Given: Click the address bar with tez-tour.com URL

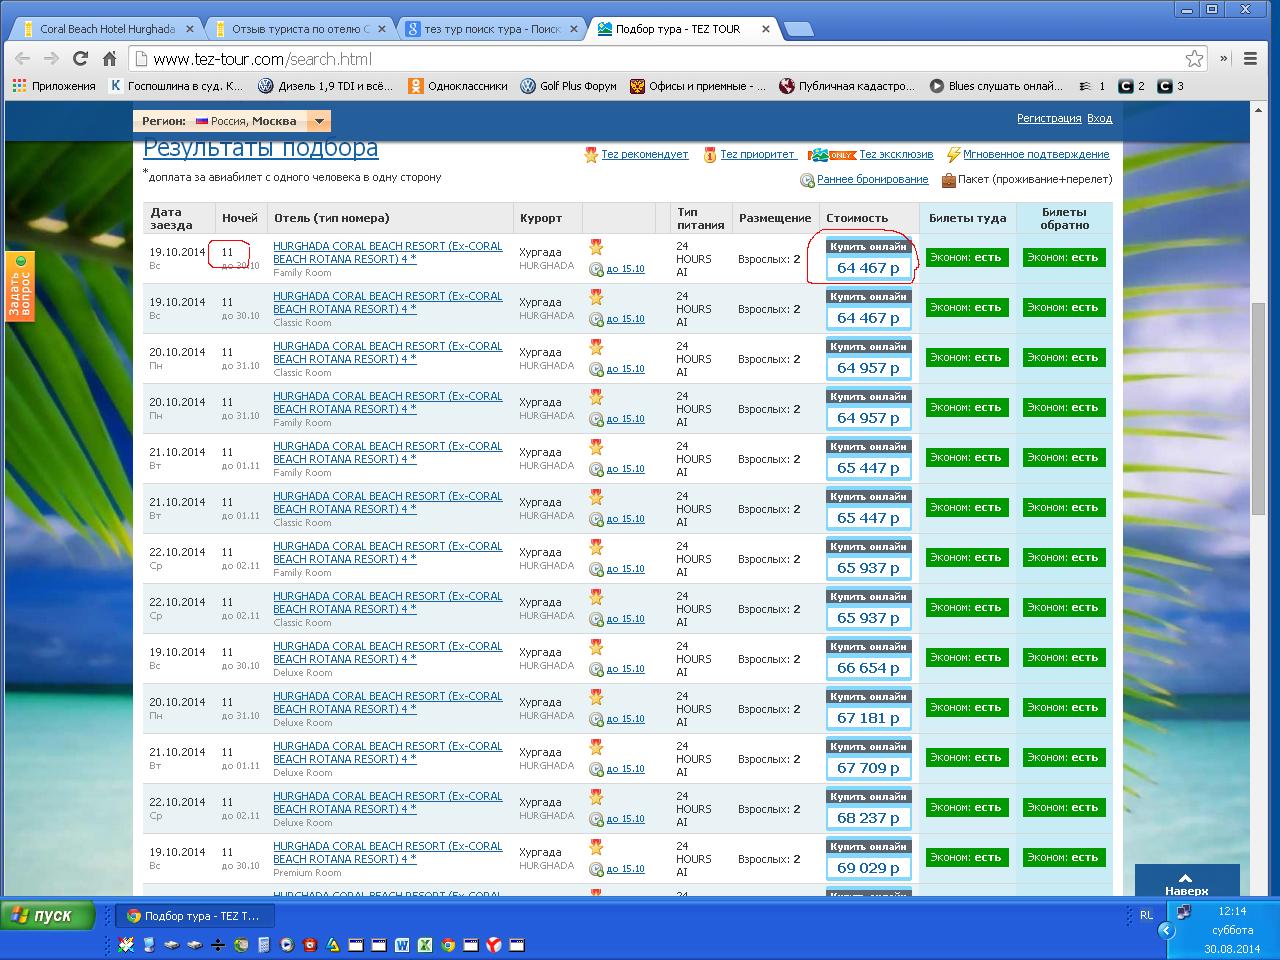Looking at the screenshot, I should pyautogui.click(x=660, y=59).
